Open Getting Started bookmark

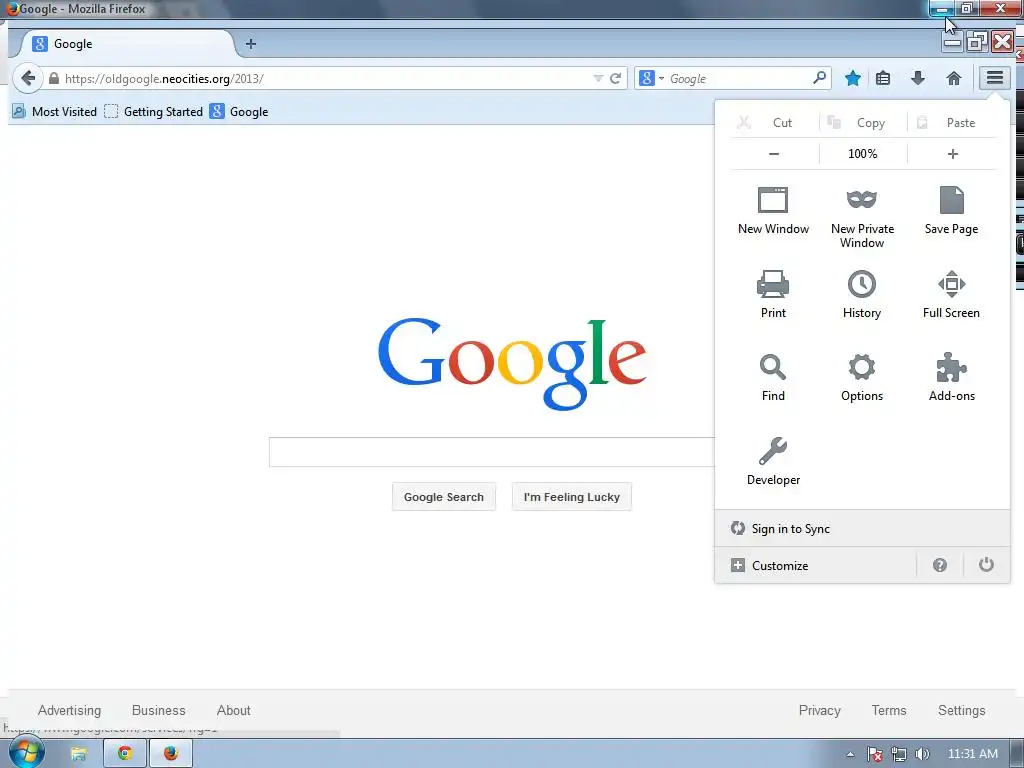[154, 112]
